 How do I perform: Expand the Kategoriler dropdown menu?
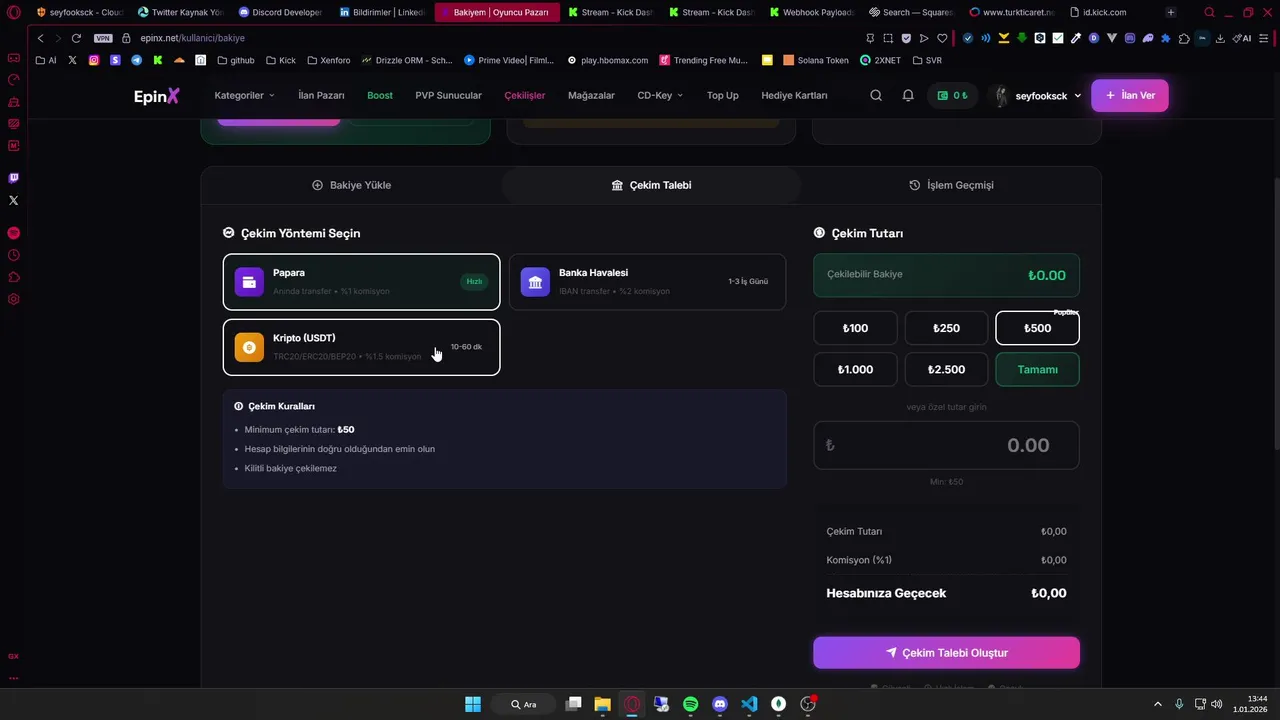244,96
